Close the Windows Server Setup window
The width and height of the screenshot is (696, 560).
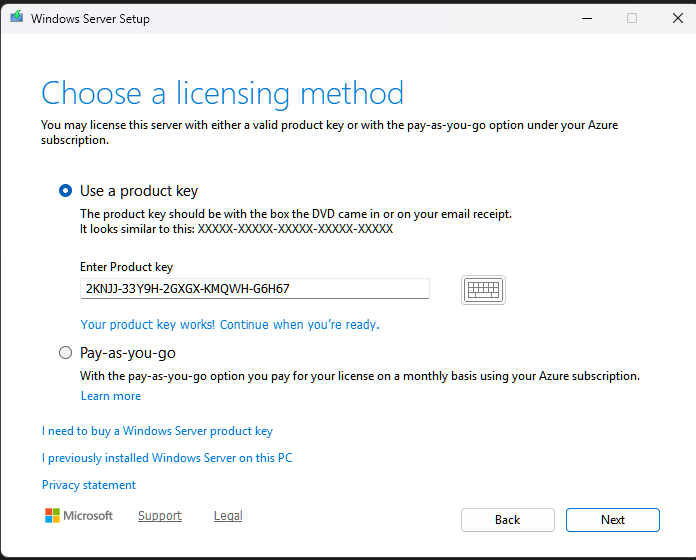coord(678,18)
